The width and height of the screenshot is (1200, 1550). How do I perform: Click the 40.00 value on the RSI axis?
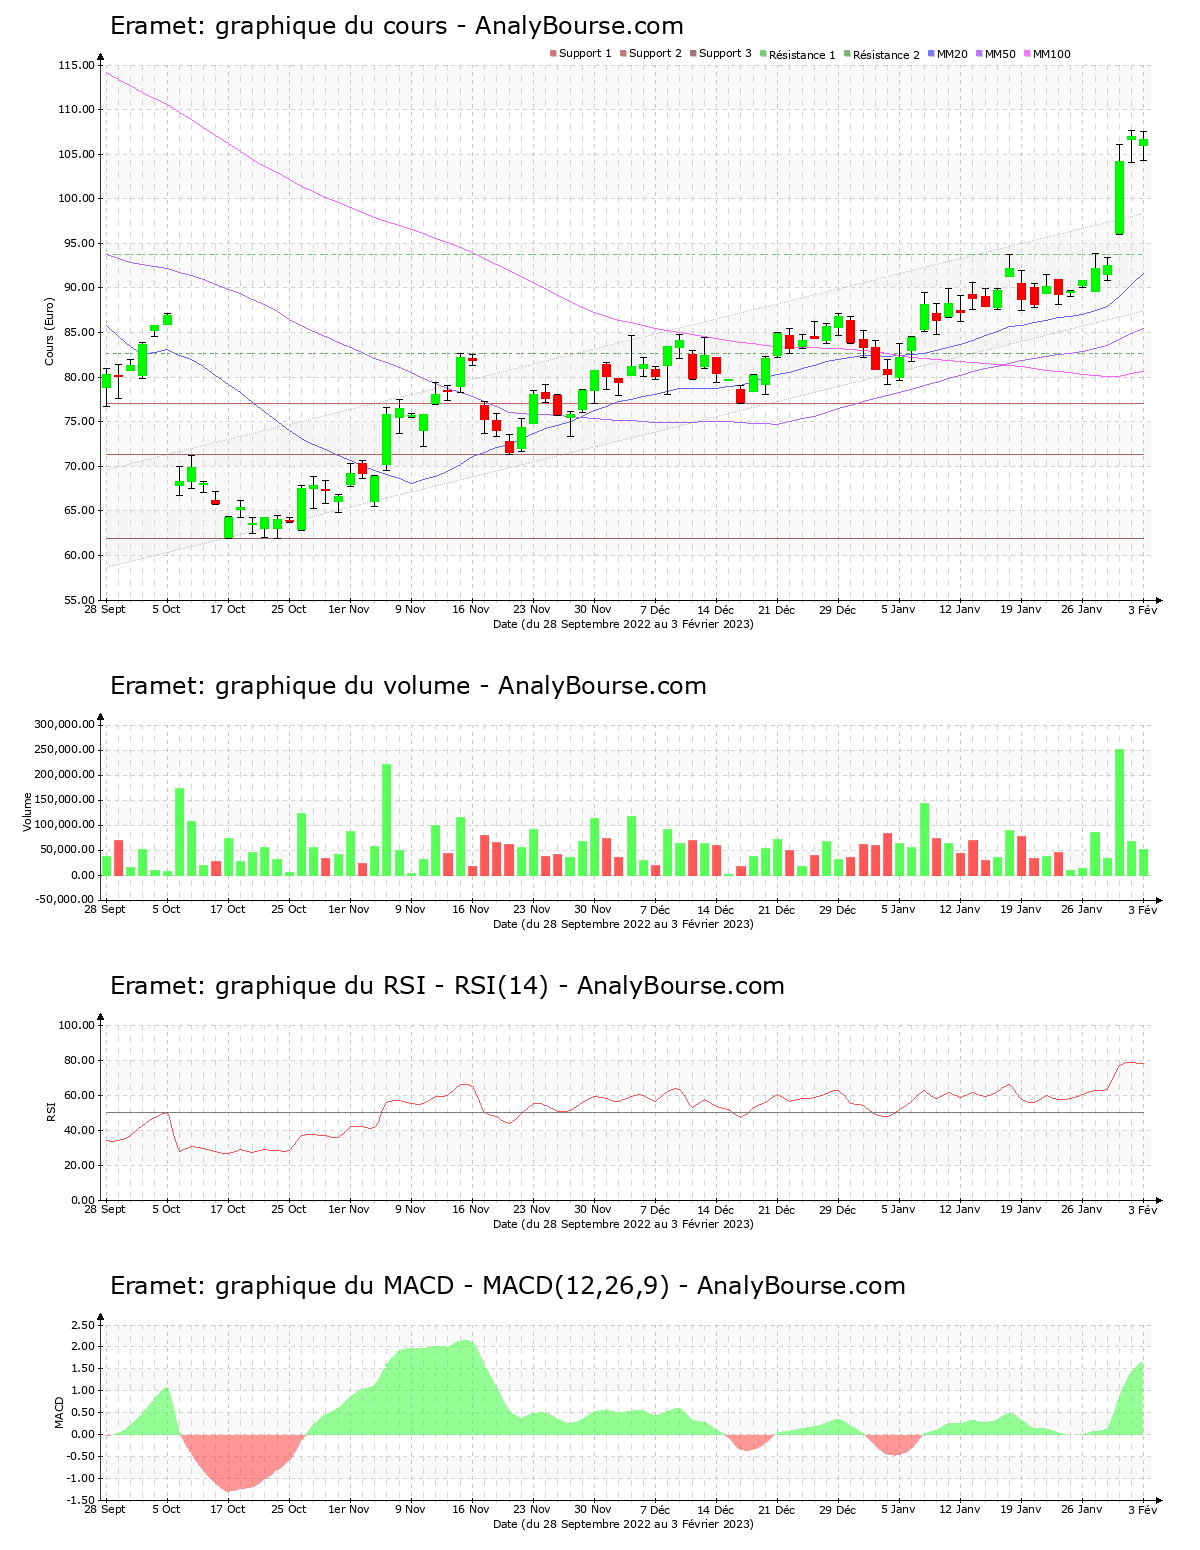click(x=80, y=1131)
